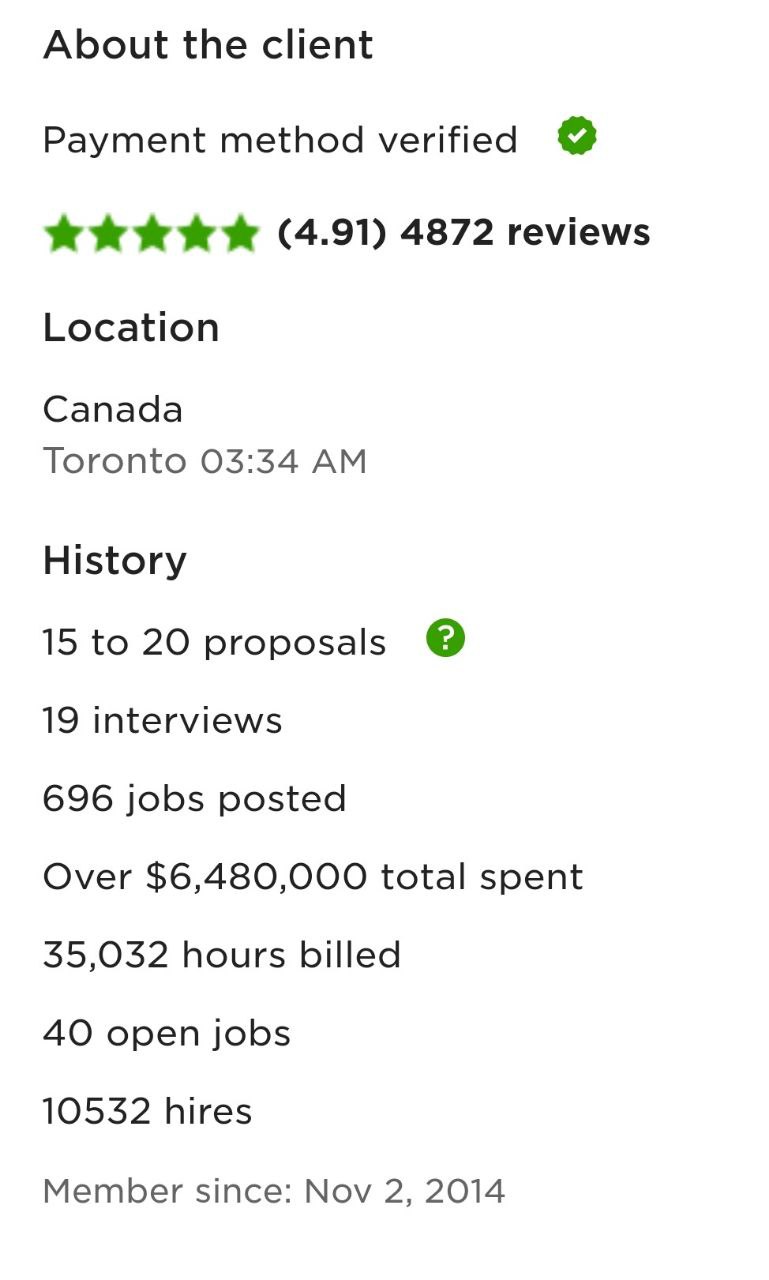Select the 4872 reviews text

click(x=525, y=232)
